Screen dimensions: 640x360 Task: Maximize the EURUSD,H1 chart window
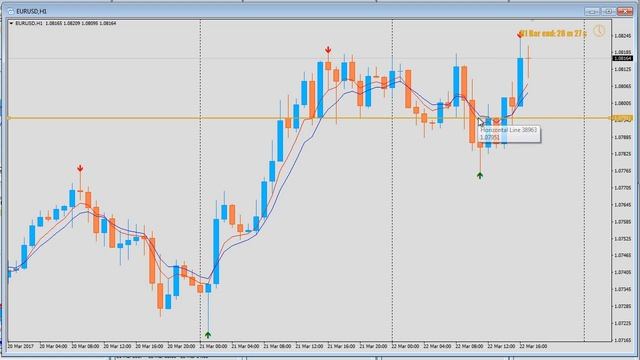[x=608, y=11]
